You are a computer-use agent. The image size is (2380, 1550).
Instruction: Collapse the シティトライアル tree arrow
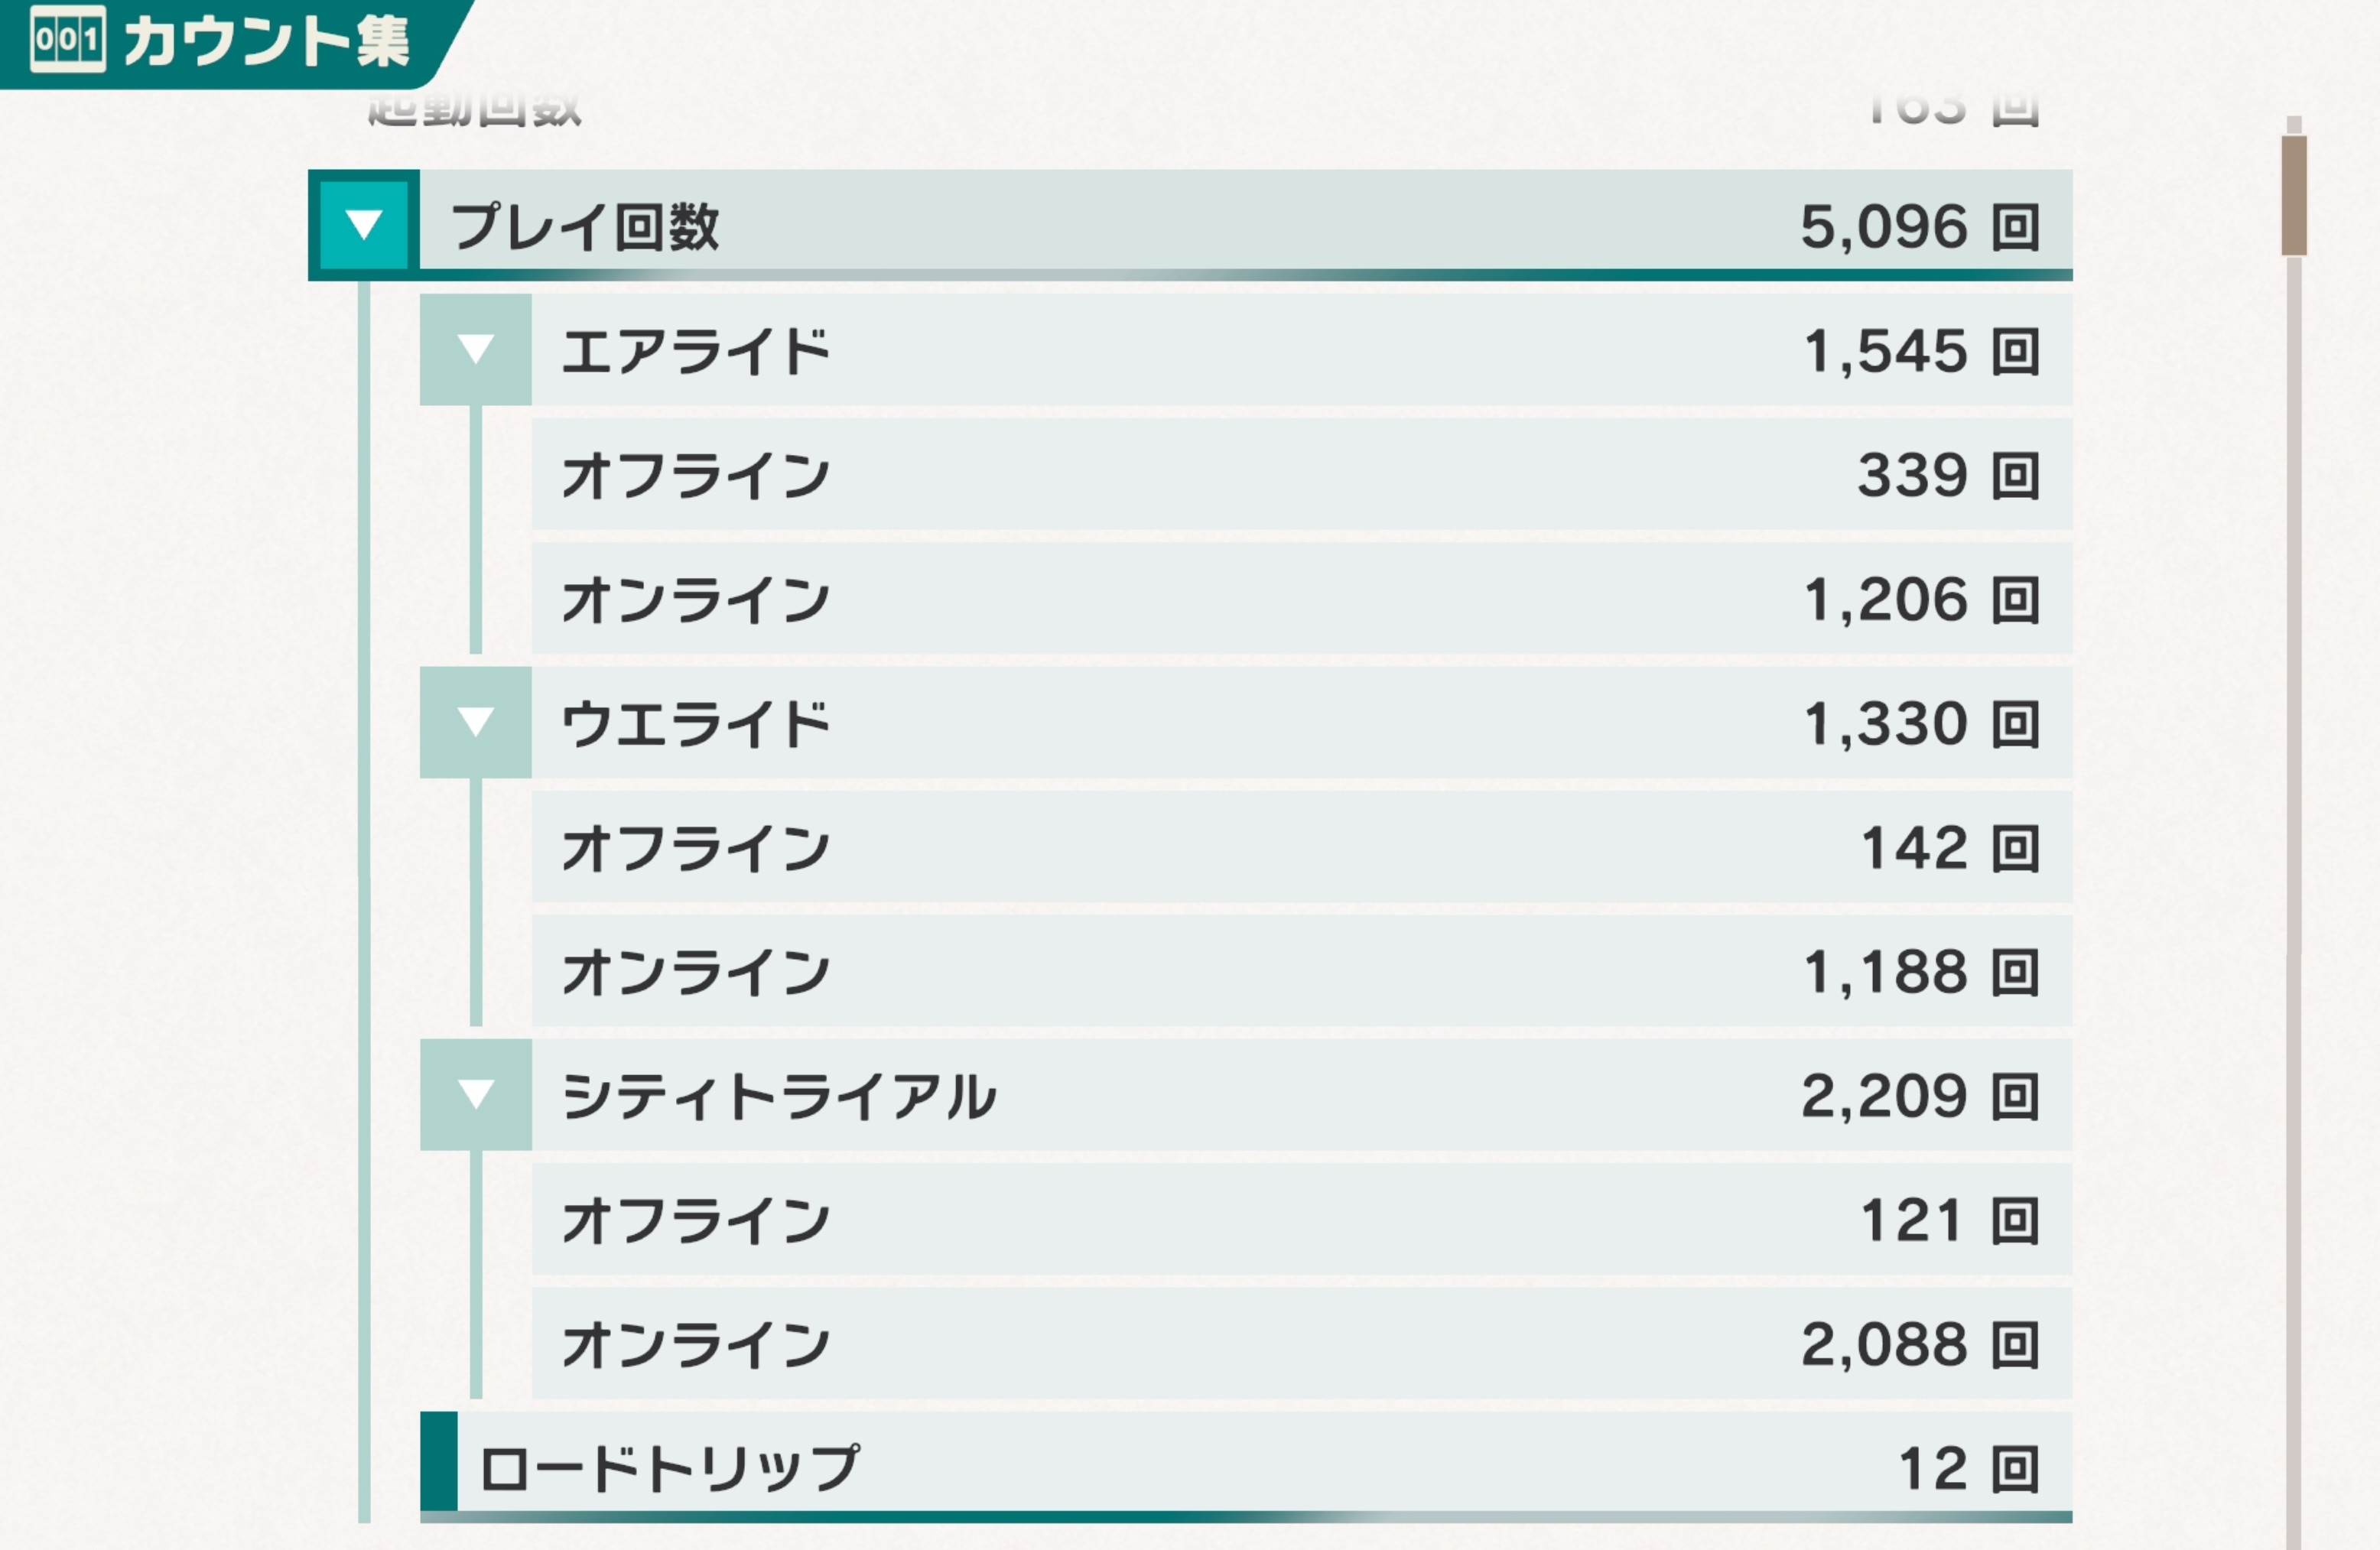coord(475,1094)
